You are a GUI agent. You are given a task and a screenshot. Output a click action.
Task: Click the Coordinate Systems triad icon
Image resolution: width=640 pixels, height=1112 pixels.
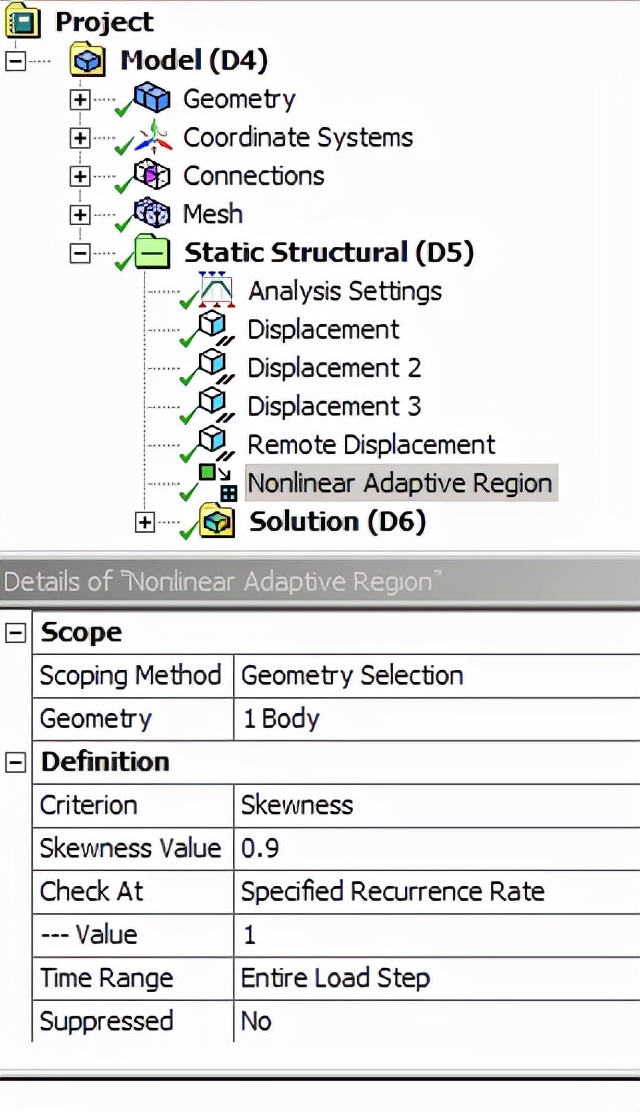click(153, 137)
